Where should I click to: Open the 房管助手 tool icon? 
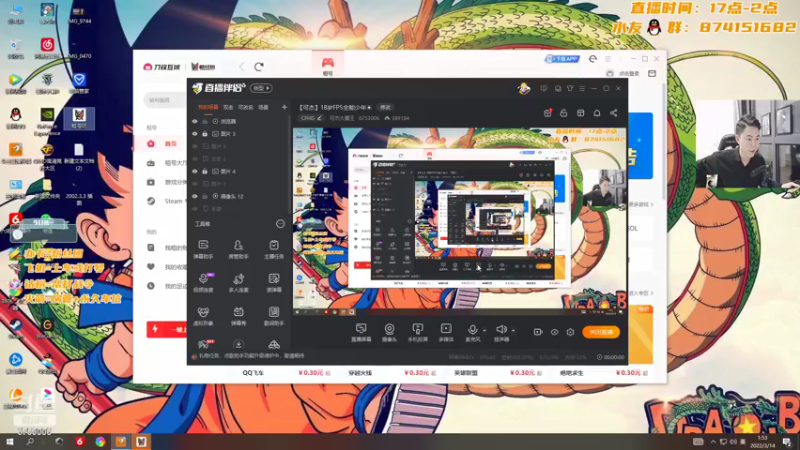238,245
